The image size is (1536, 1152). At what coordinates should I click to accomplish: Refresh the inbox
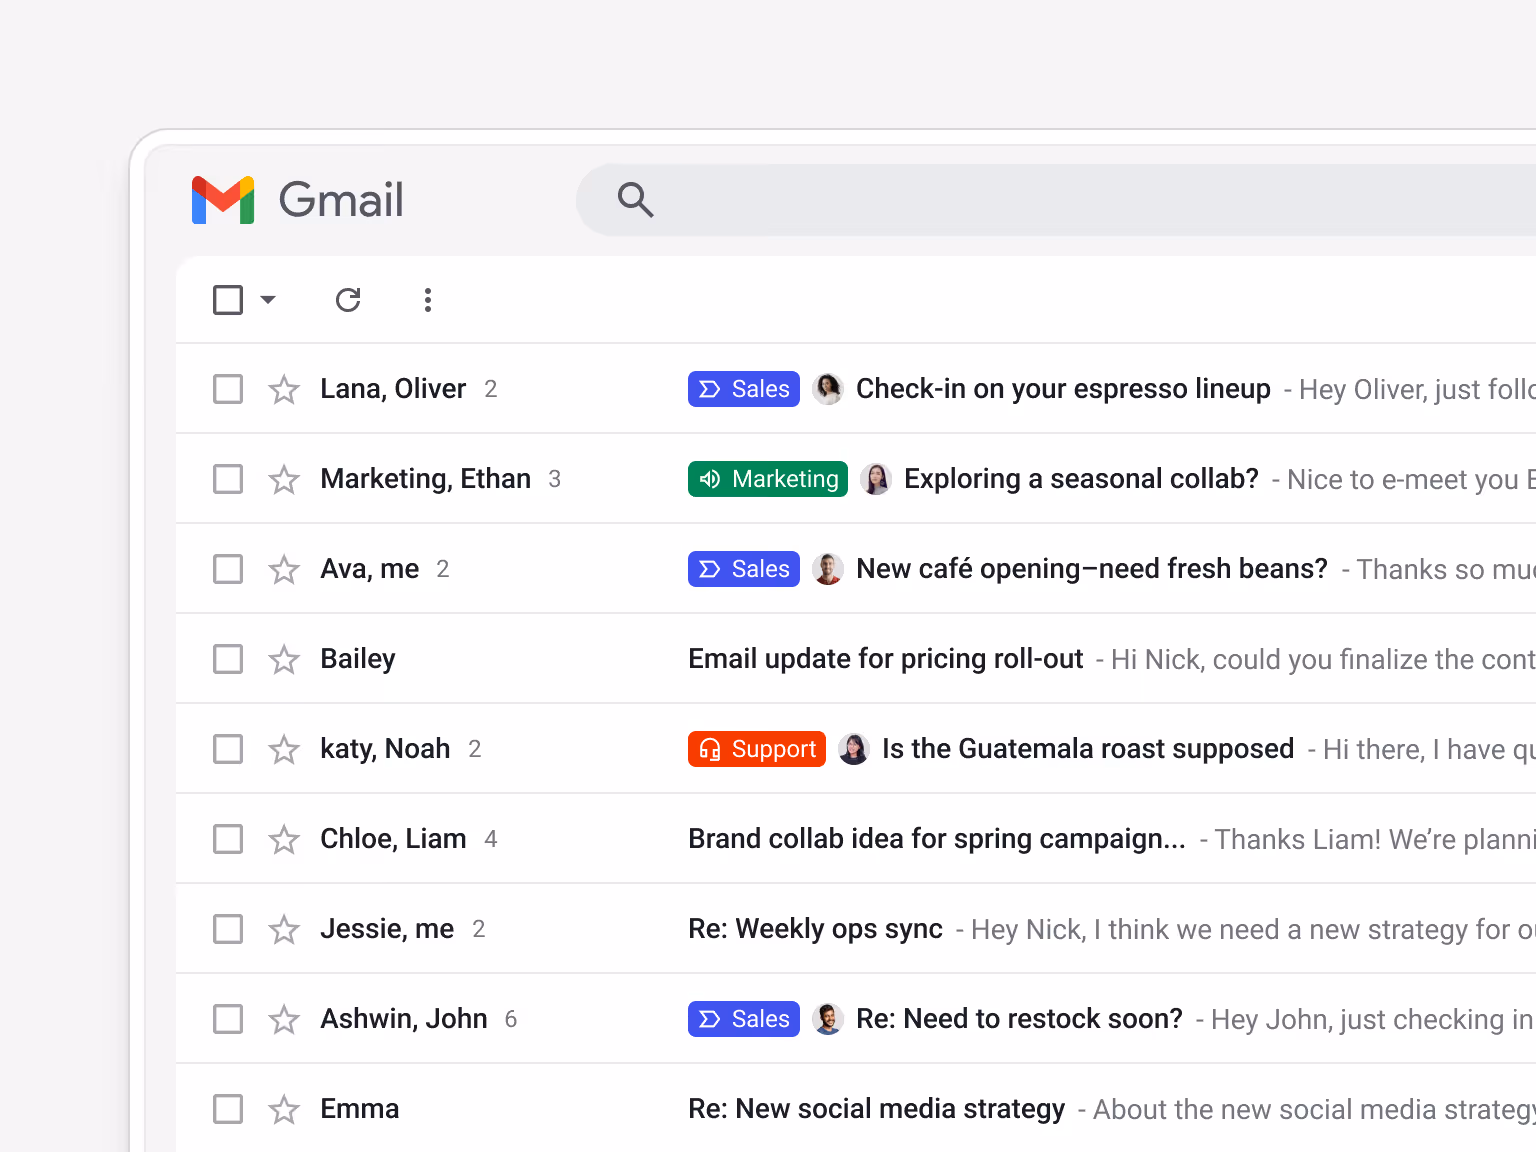point(348,300)
